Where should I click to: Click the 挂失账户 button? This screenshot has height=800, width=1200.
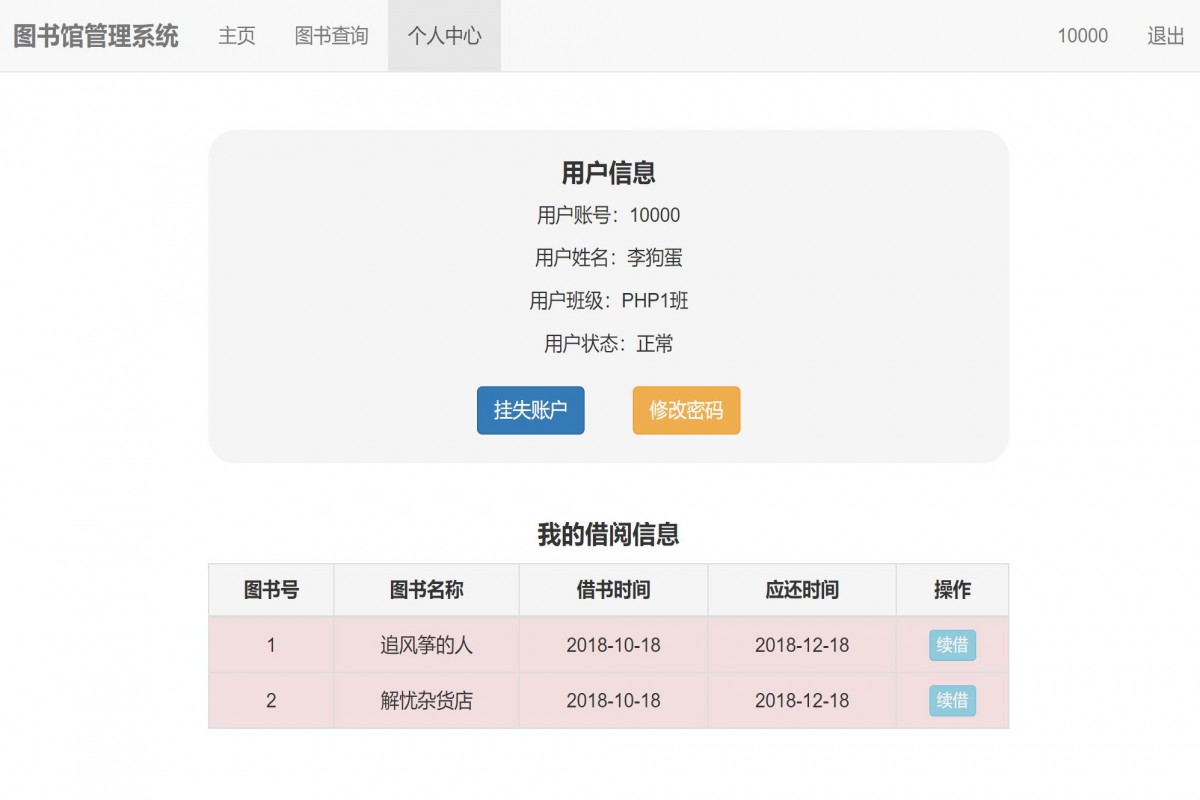tap(530, 410)
